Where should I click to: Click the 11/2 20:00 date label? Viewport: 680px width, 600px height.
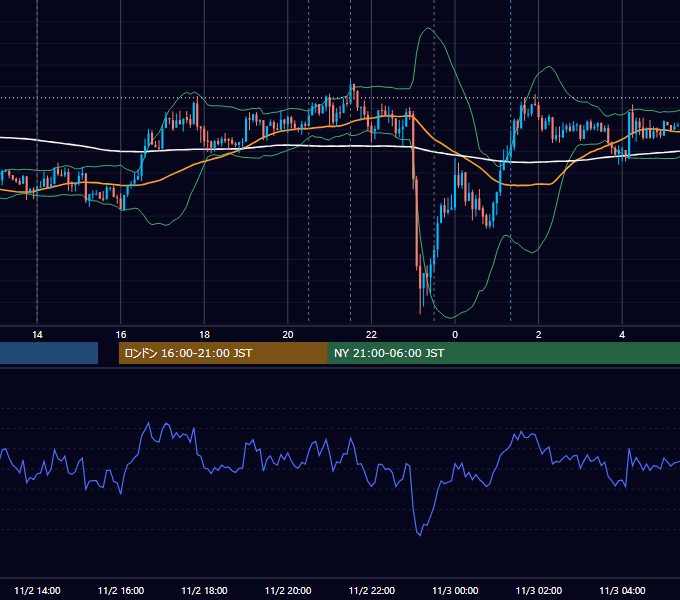coord(288,590)
